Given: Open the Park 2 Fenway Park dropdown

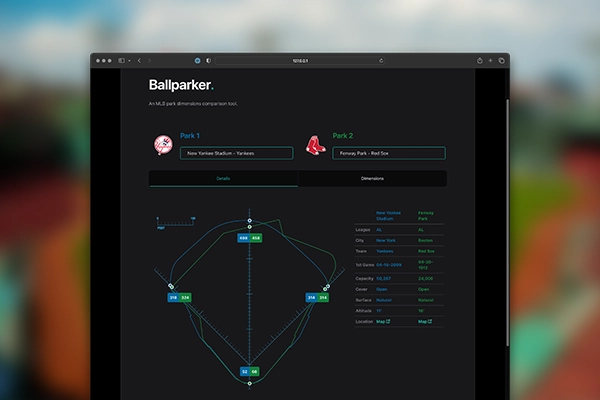Looking at the screenshot, I should [389, 153].
